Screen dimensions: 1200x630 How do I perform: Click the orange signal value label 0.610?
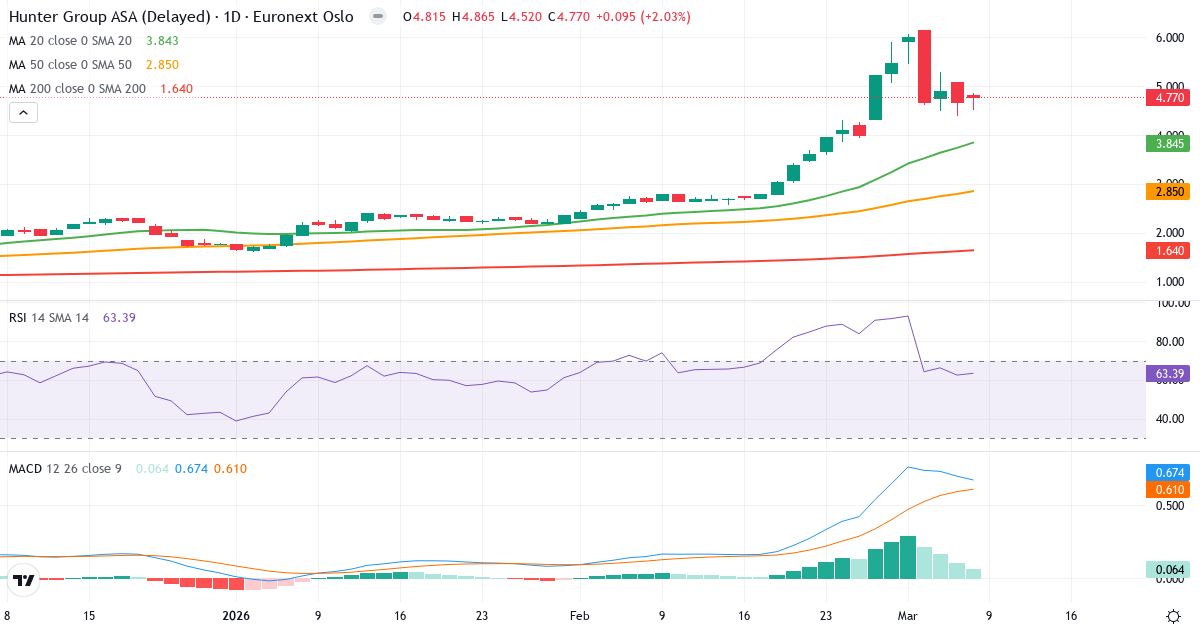pos(1165,490)
